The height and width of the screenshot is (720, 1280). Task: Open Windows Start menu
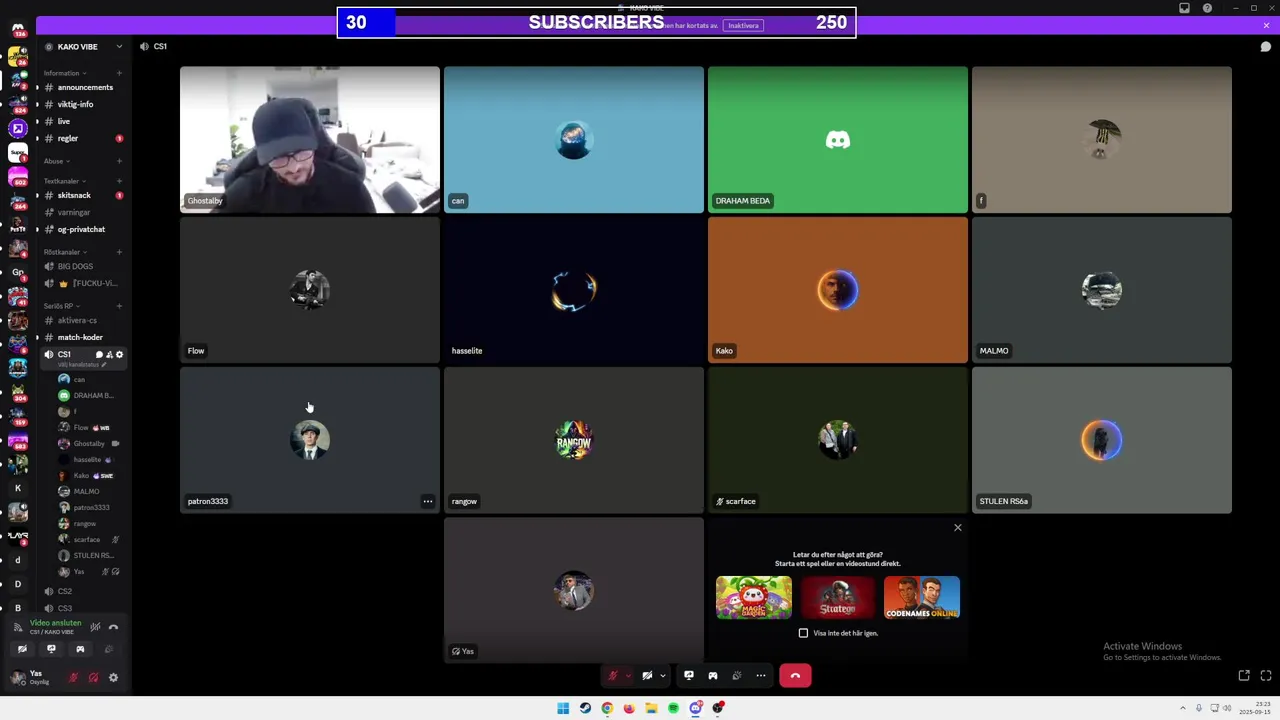[x=563, y=708]
